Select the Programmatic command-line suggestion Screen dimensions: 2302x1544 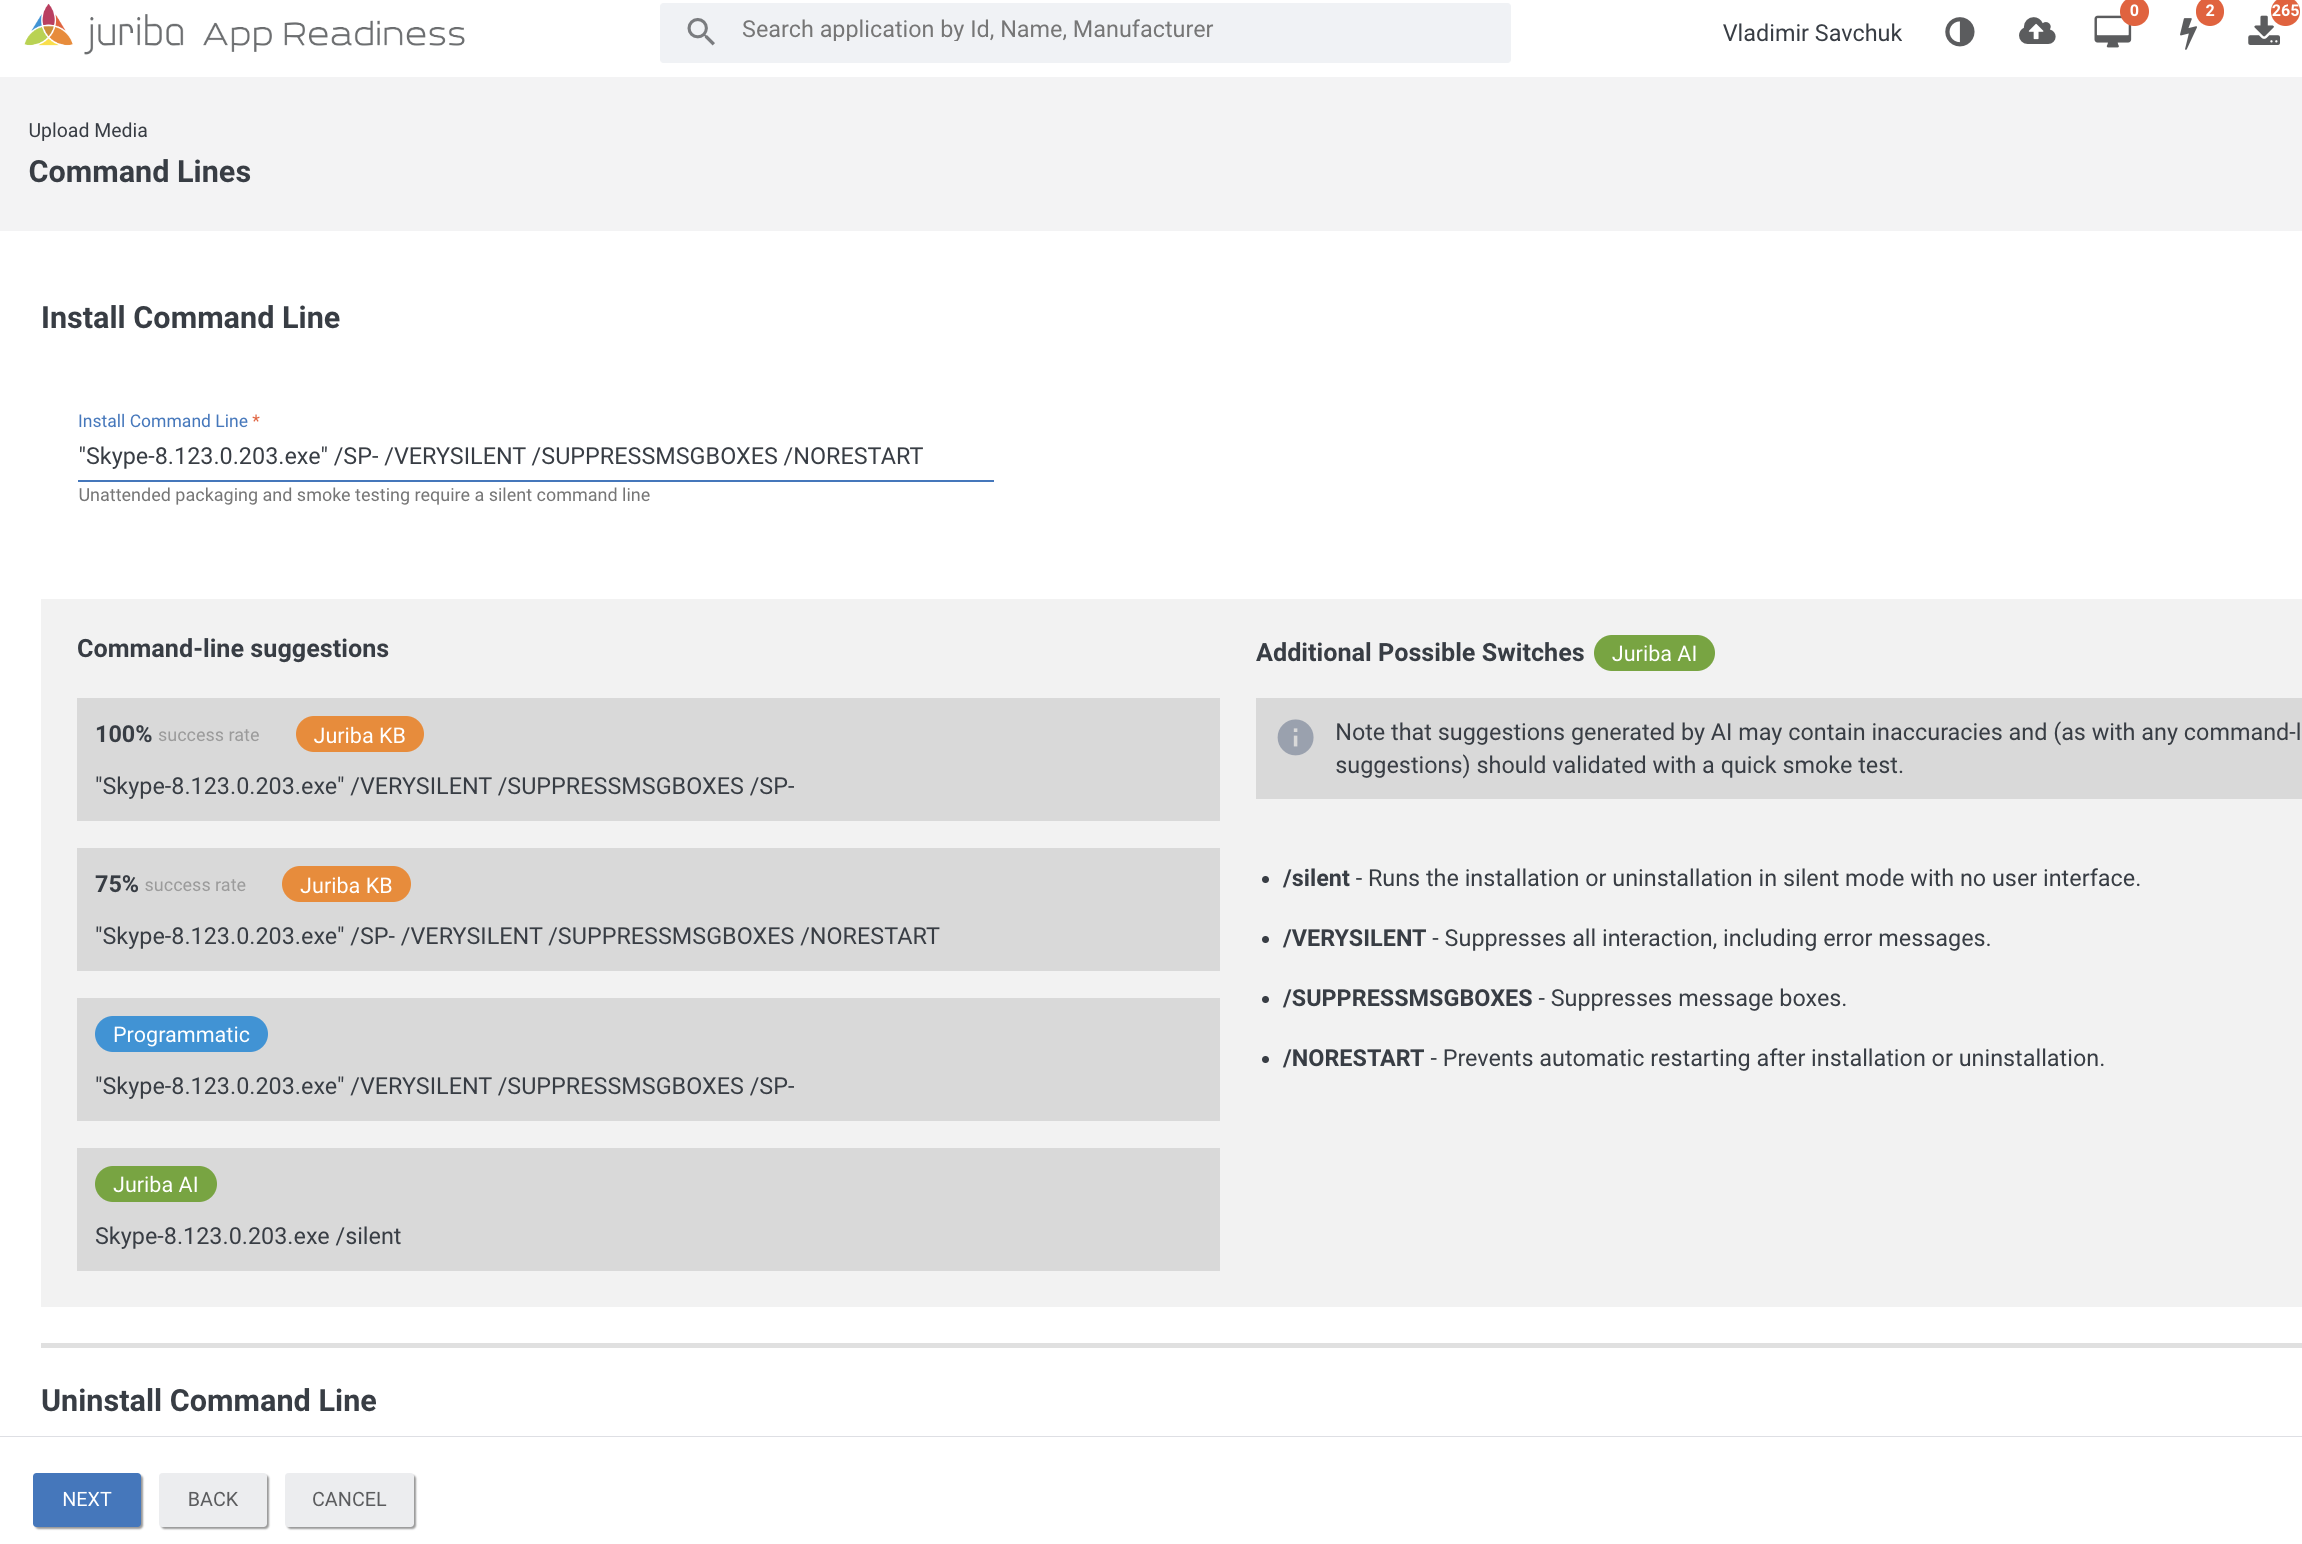click(x=648, y=1059)
